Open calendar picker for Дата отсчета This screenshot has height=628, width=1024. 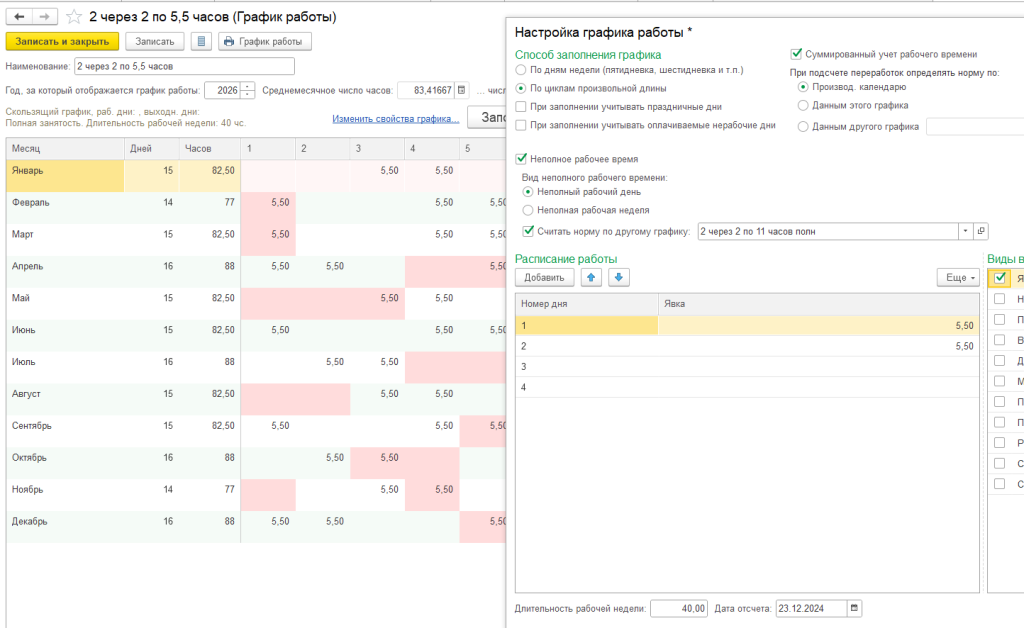pyautogui.click(x=853, y=608)
